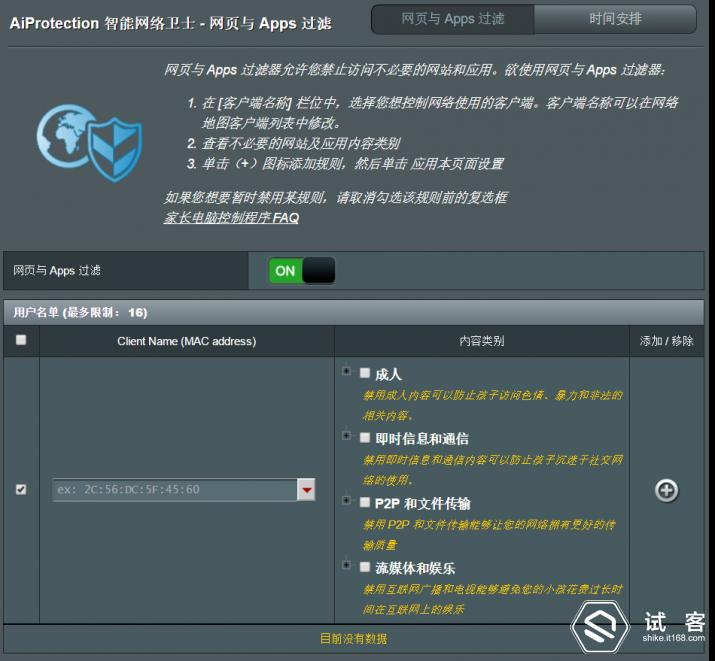Click the Client Name (MAC address) column header
715x661 pixels.
(187, 341)
